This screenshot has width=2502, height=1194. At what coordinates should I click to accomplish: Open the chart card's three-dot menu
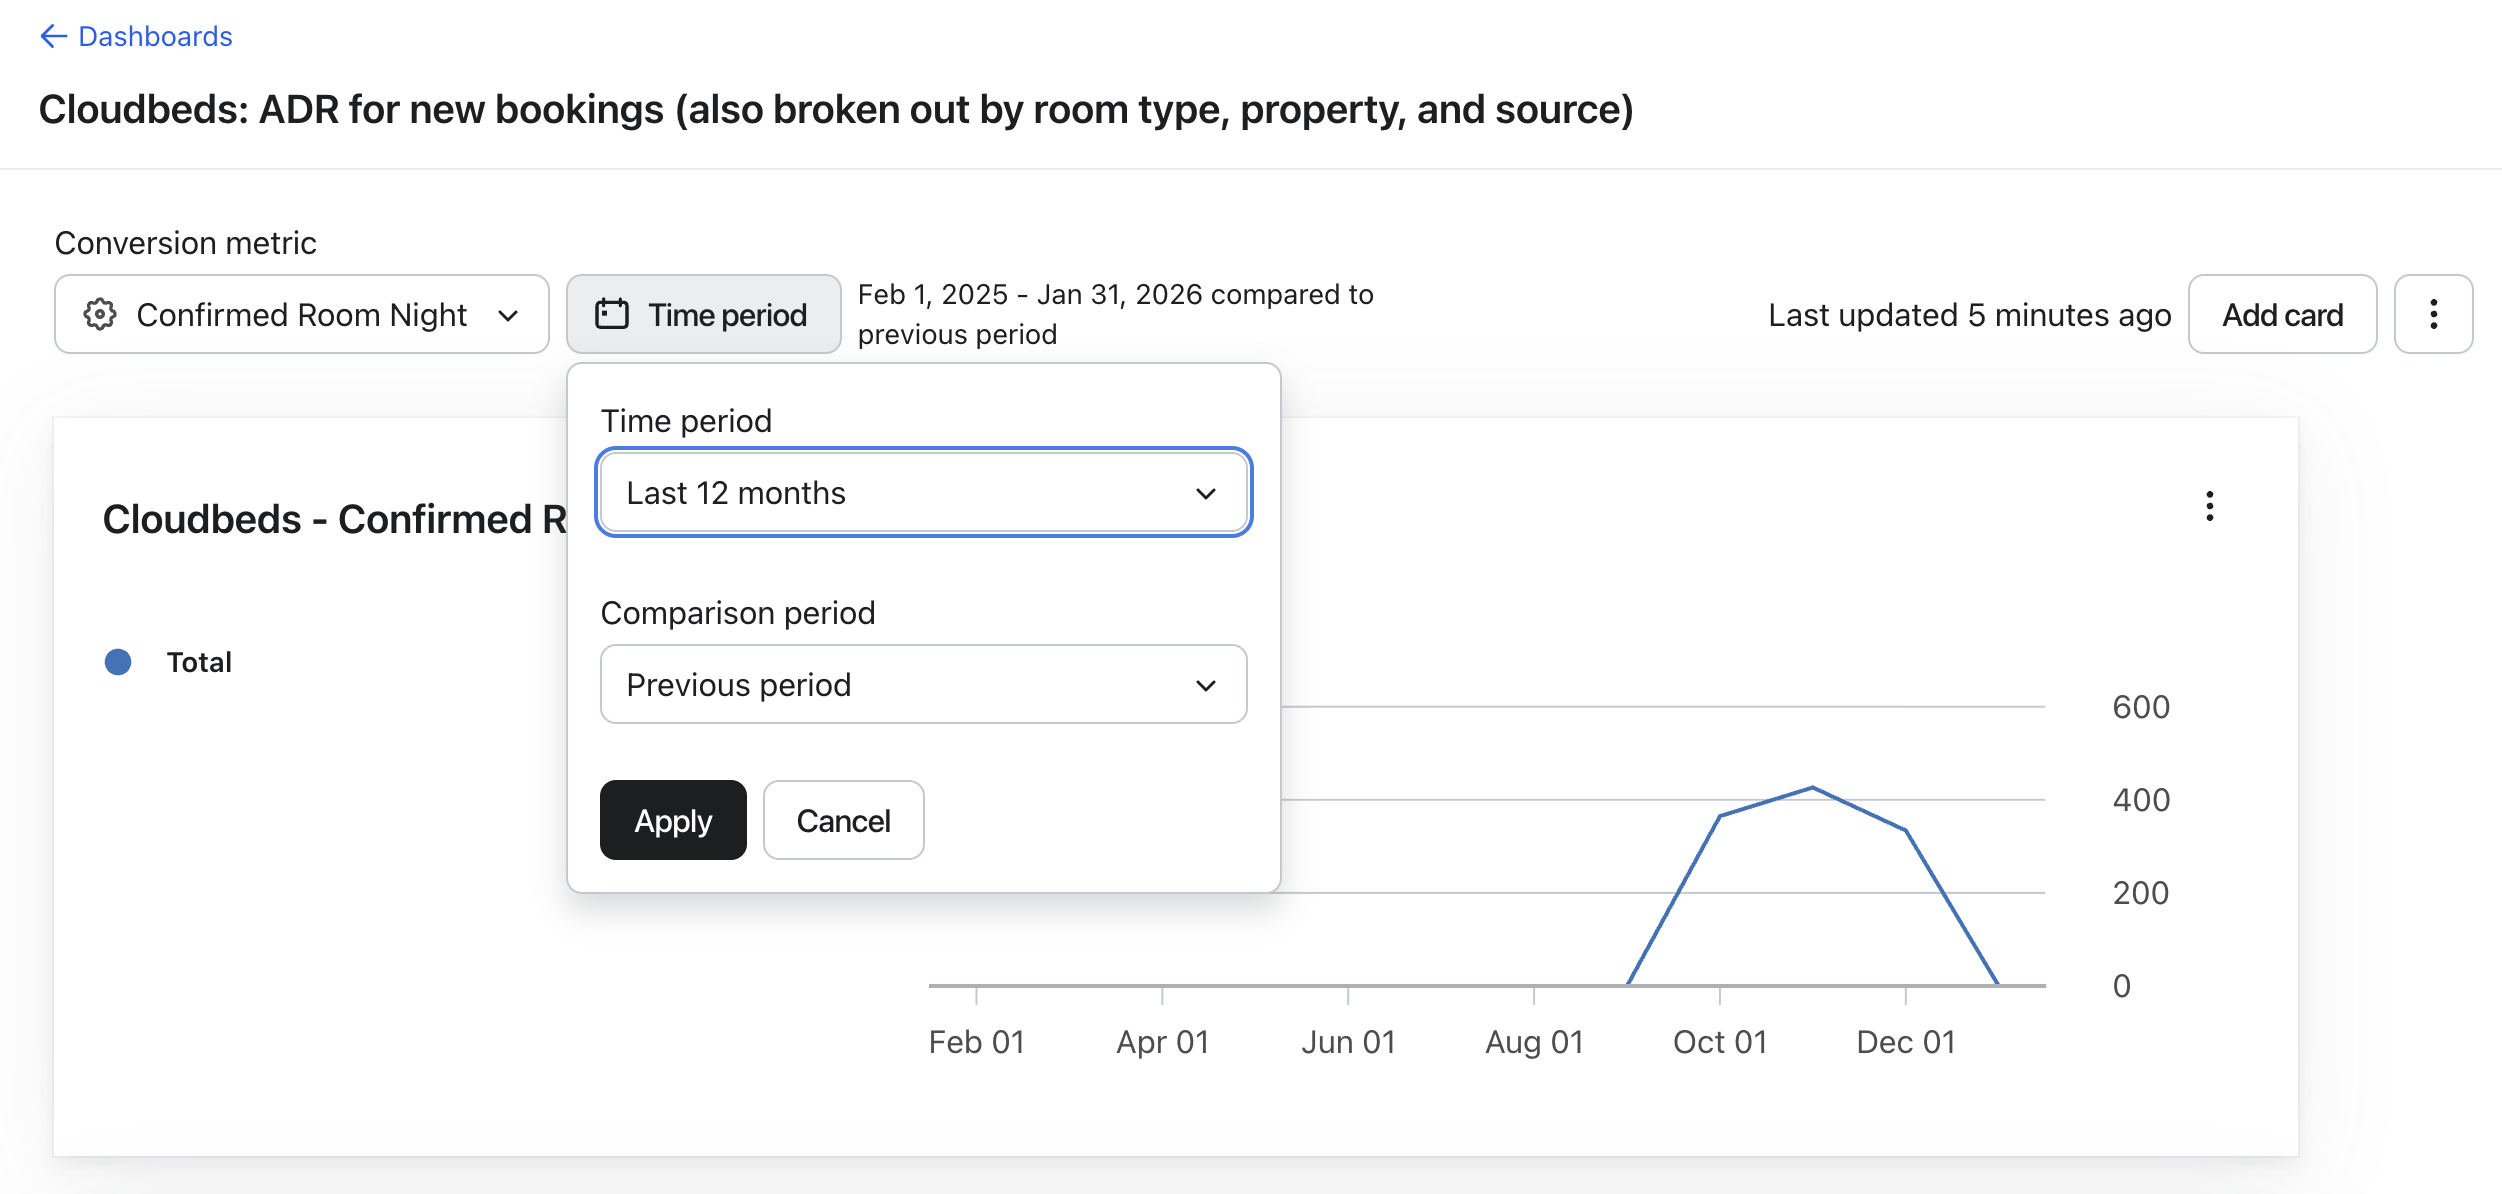[2209, 506]
